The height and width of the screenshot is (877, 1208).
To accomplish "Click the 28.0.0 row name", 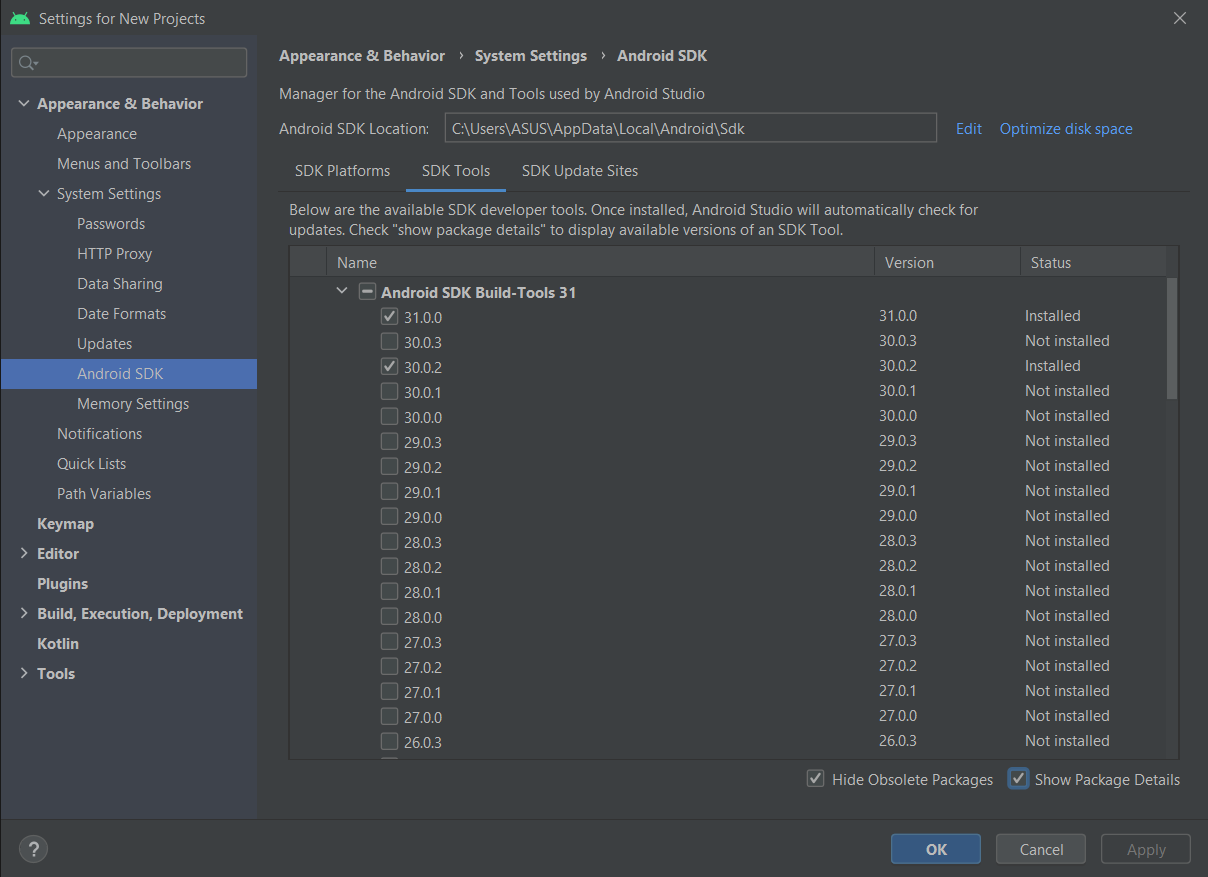I will pos(423,617).
